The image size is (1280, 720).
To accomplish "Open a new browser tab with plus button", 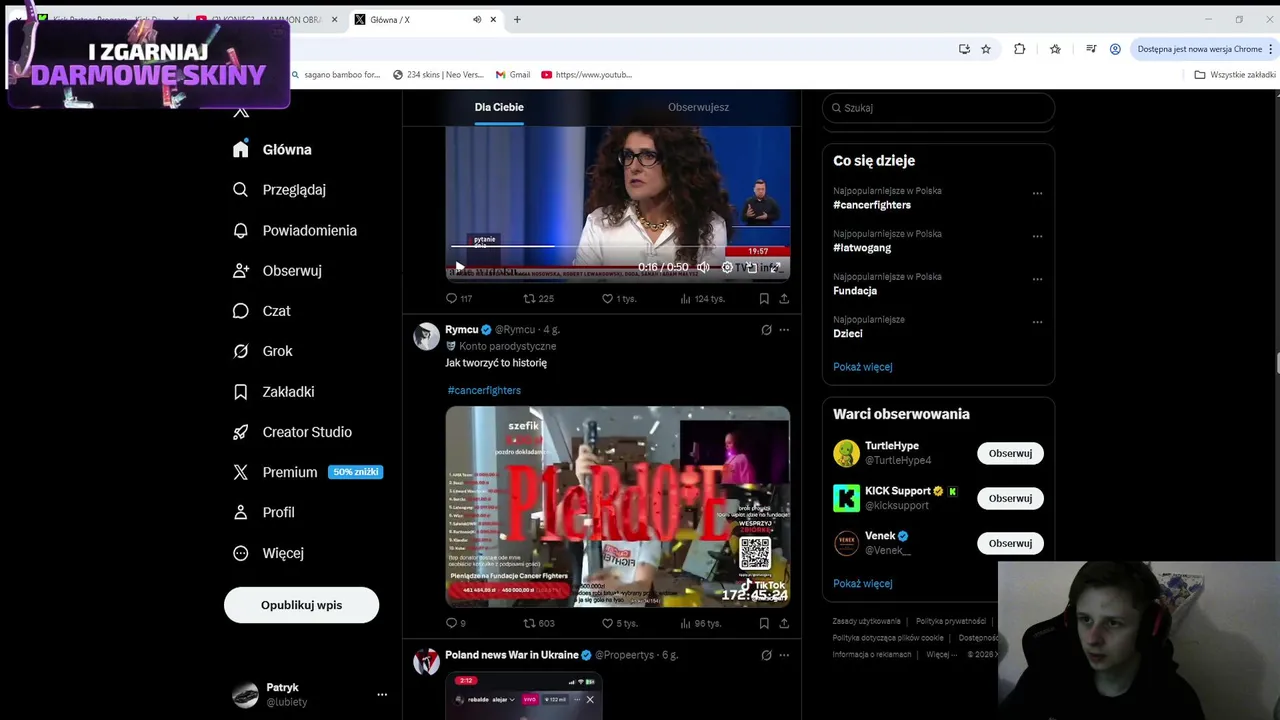I will 517,20.
